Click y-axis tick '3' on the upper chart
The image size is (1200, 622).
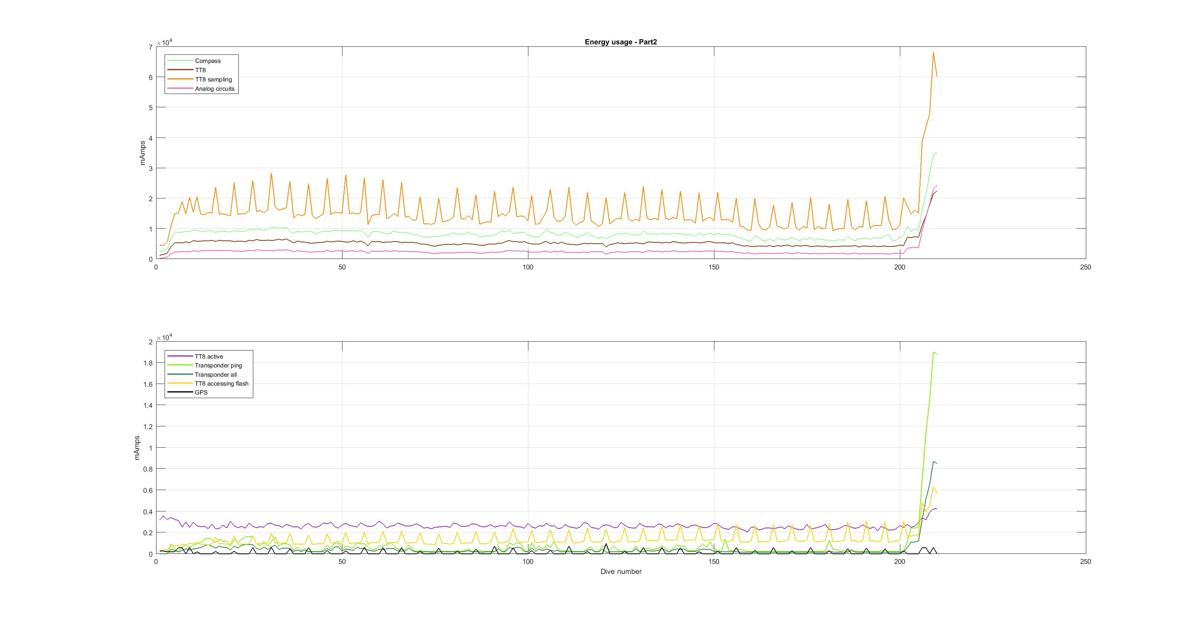coord(150,168)
